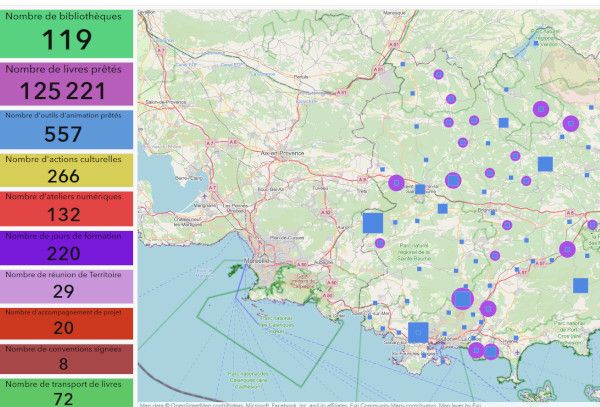Select rightmost purple circle in the map's upper area
This screenshot has width=600, height=407.
(x=571, y=124)
